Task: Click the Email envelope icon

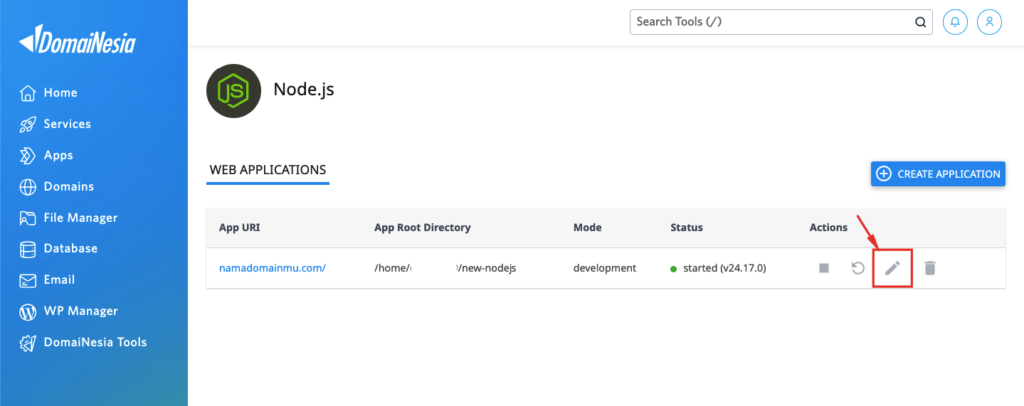Action: (x=27, y=281)
